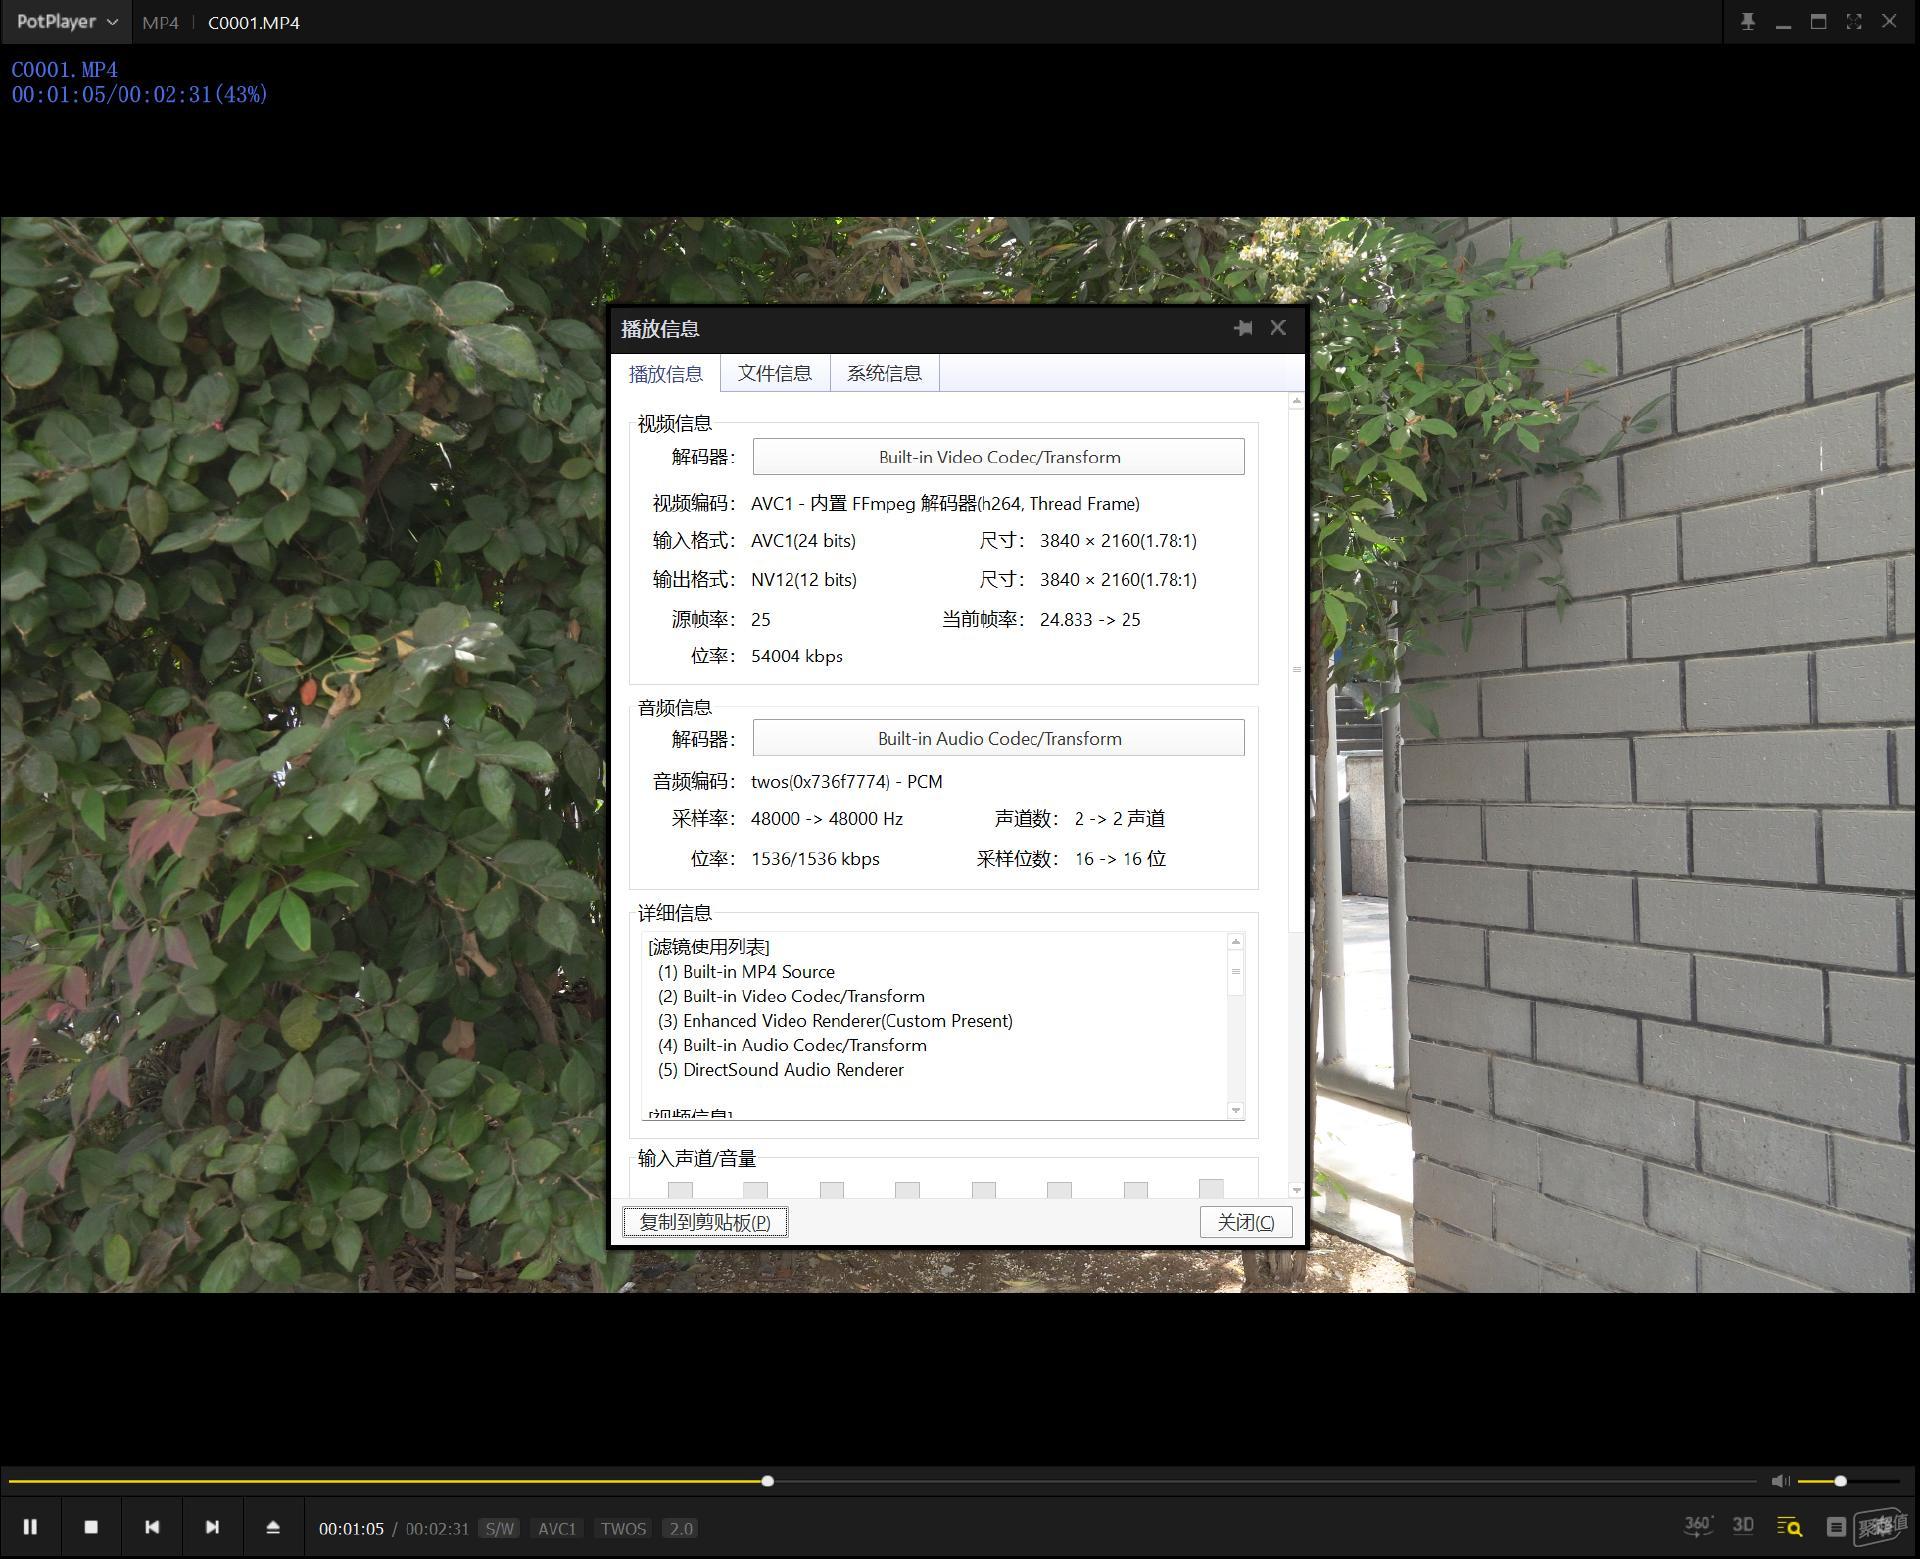Select the Built-in MP4 Source filter line
The height and width of the screenshot is (1559, 1920).
coord(746,971)
